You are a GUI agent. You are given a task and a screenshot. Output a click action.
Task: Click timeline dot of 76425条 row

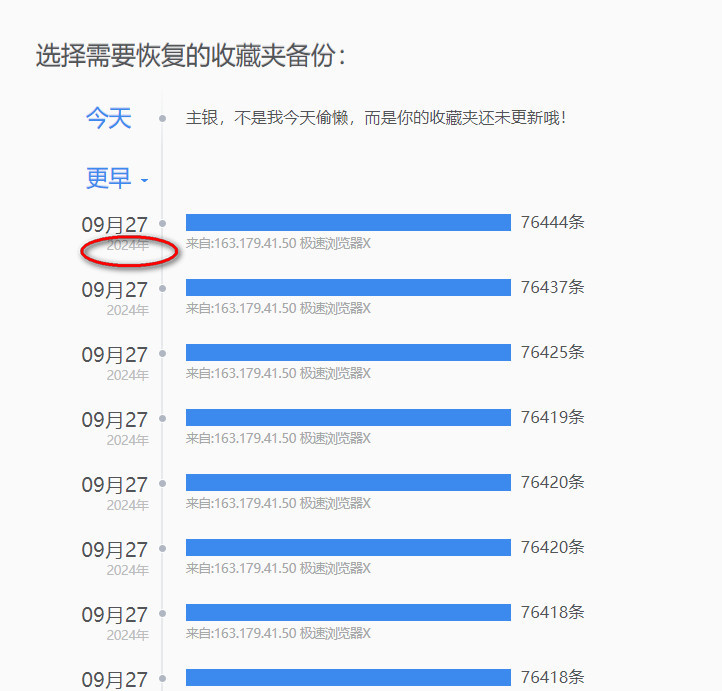pyautogui.click(x=162, y=354)
